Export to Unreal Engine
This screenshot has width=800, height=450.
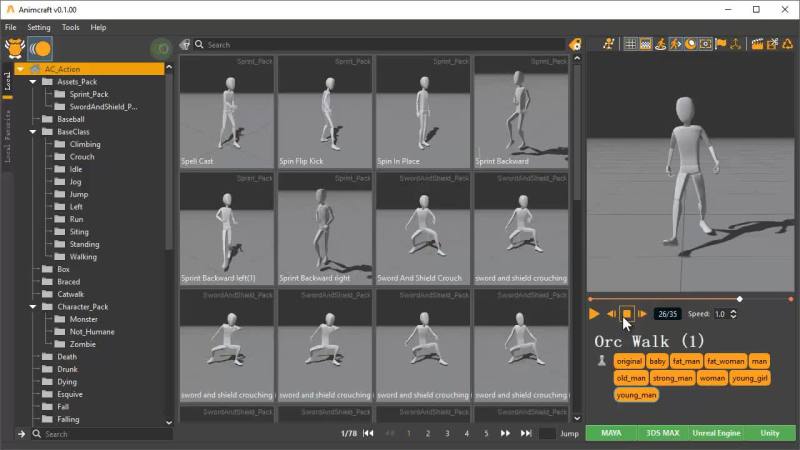coord(716,433)
